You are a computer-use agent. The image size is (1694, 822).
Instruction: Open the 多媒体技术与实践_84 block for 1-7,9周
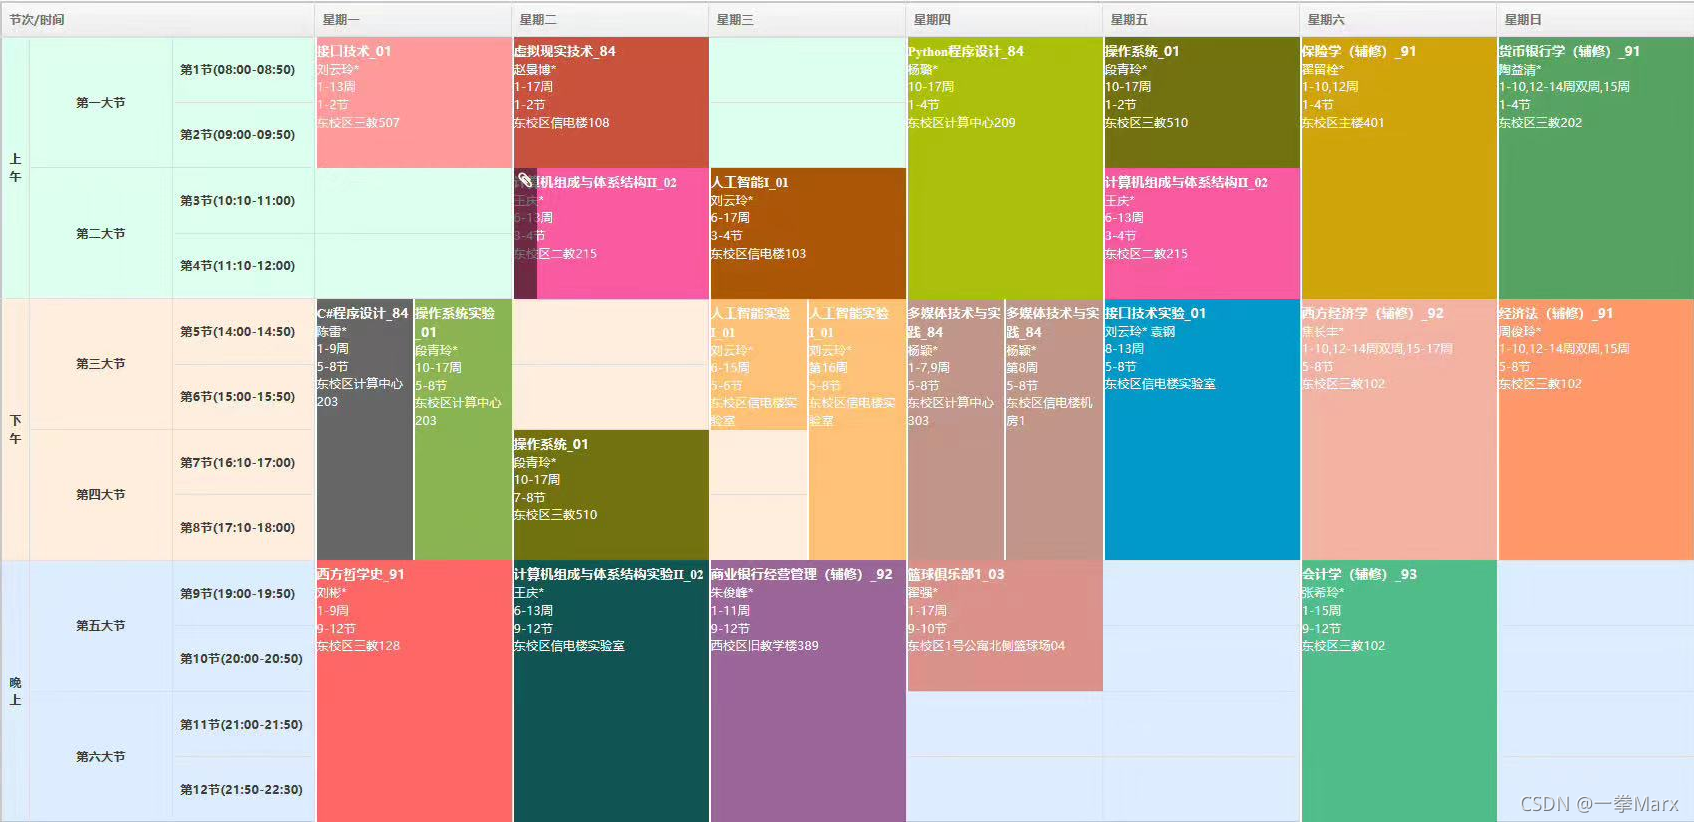tap(955, 430)
